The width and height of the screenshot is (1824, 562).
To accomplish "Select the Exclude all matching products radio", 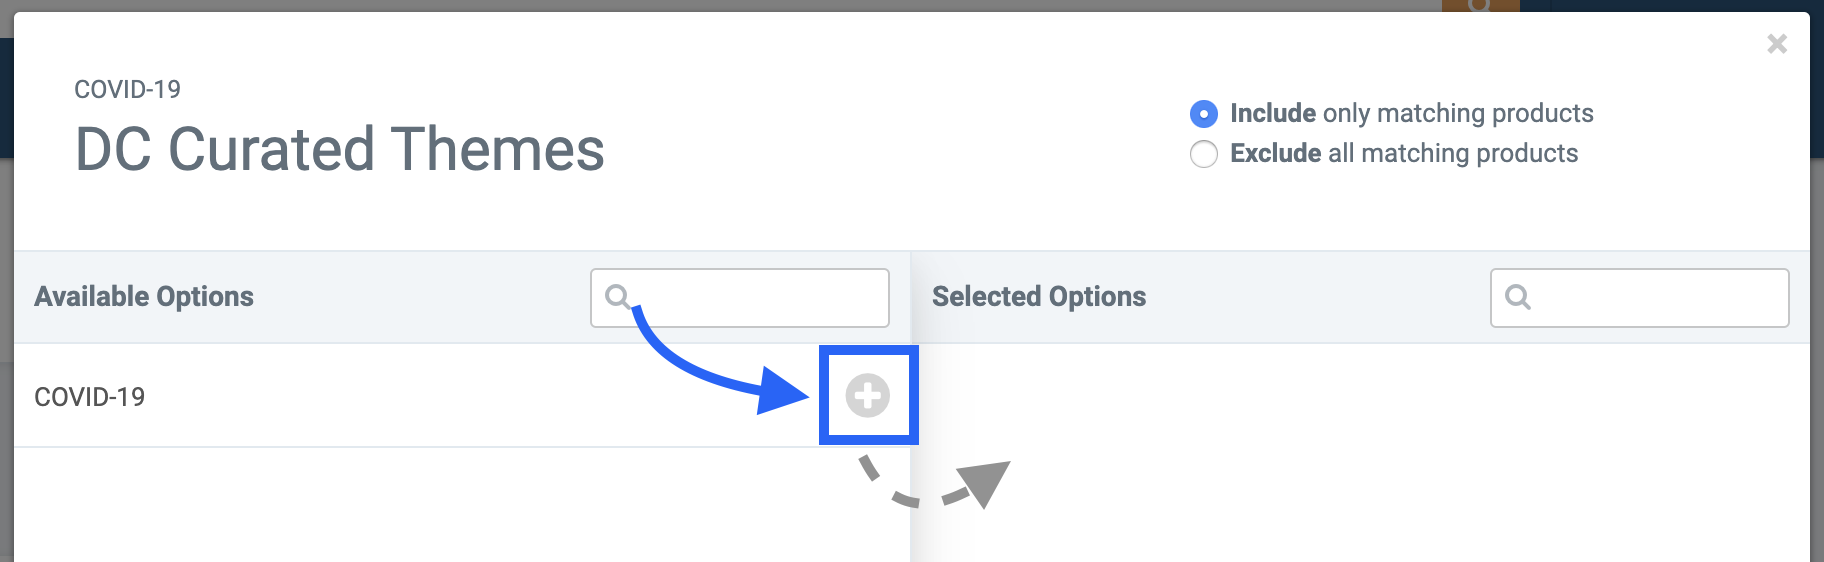I will [1204, 154].
